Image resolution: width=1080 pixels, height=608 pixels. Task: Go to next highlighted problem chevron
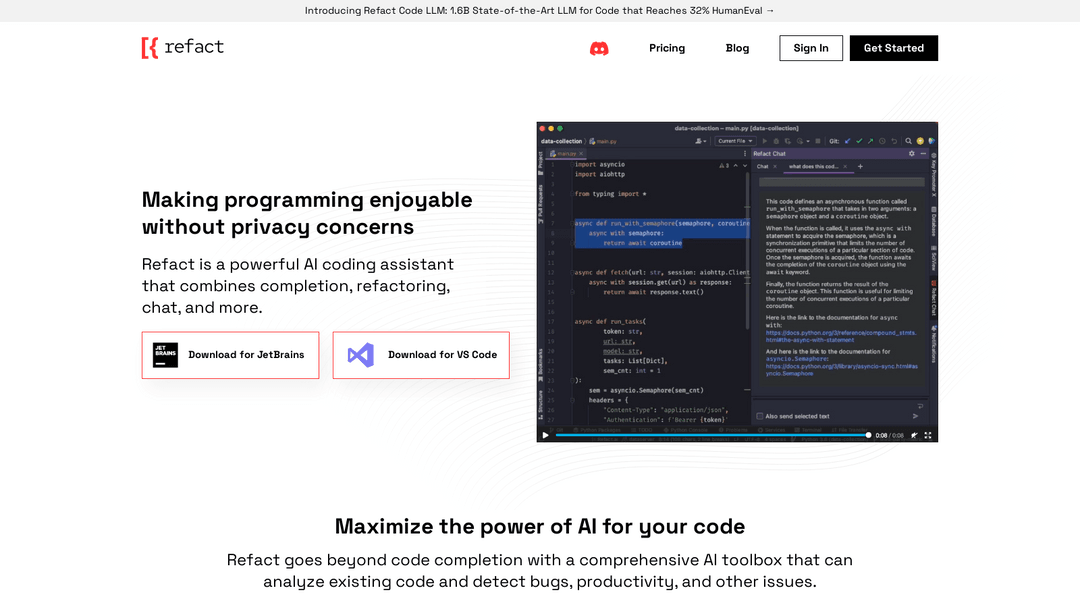(x=745, y=165)
